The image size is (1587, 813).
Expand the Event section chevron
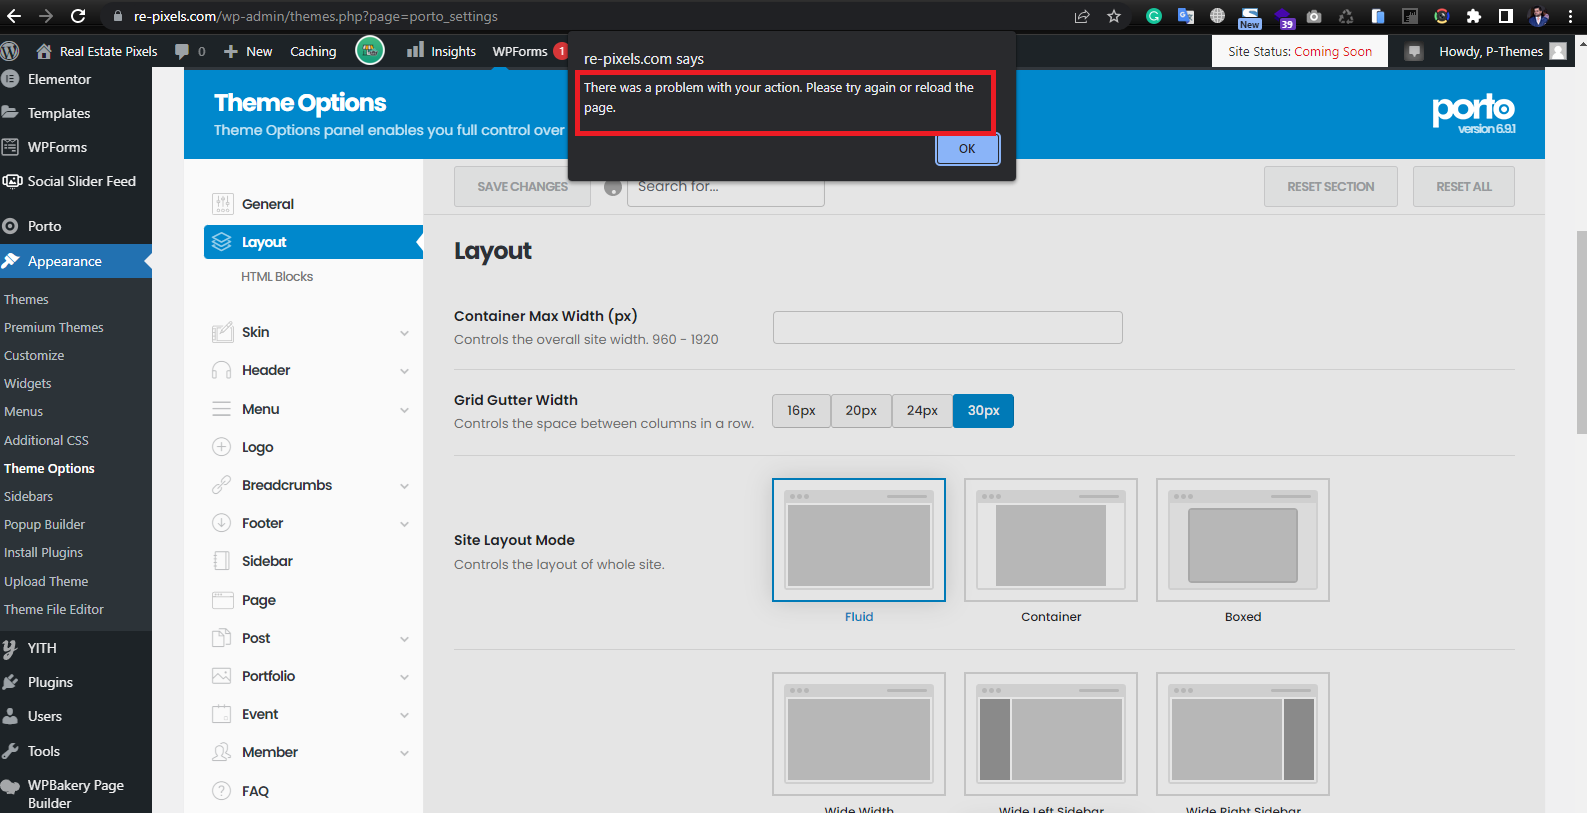pyautogui.click(x=405, y=715)
